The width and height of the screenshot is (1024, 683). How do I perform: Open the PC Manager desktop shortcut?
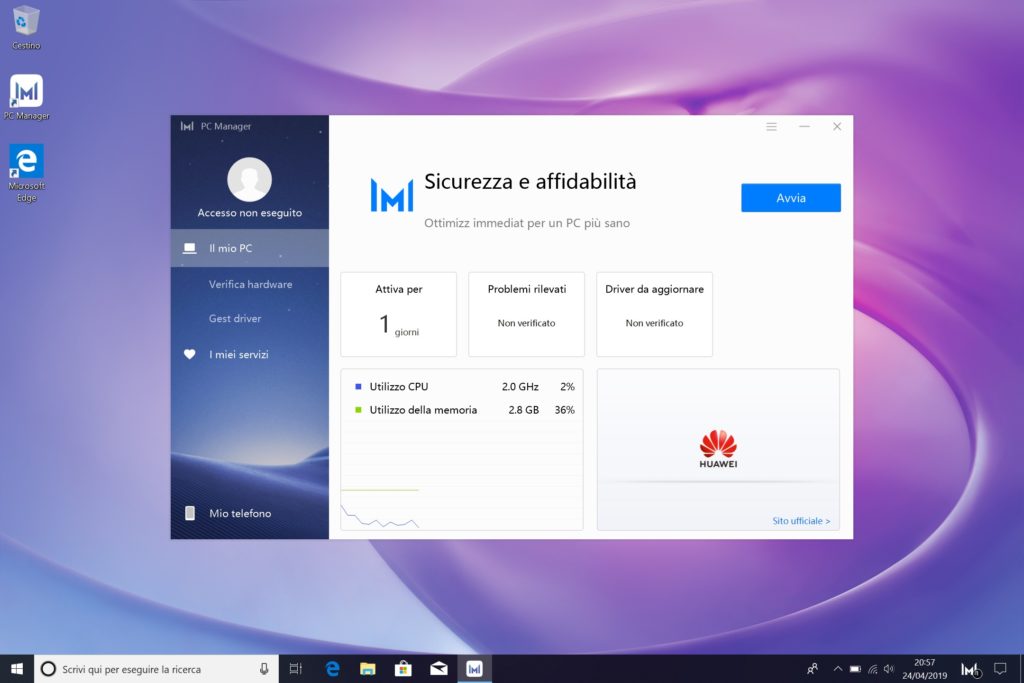click(x=26, y=97)
